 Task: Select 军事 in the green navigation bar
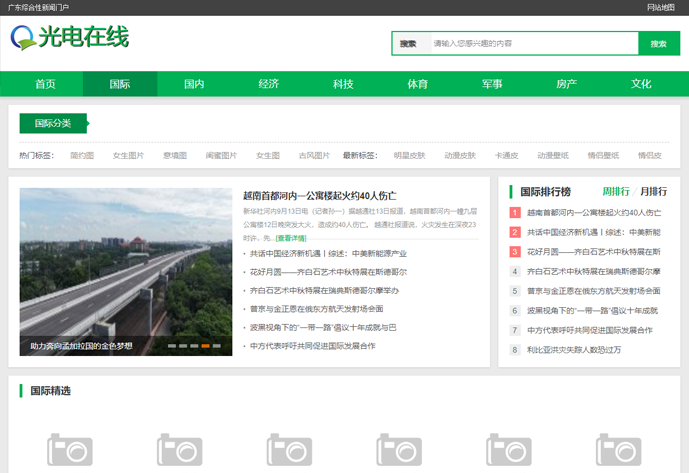tap(492, 84)
